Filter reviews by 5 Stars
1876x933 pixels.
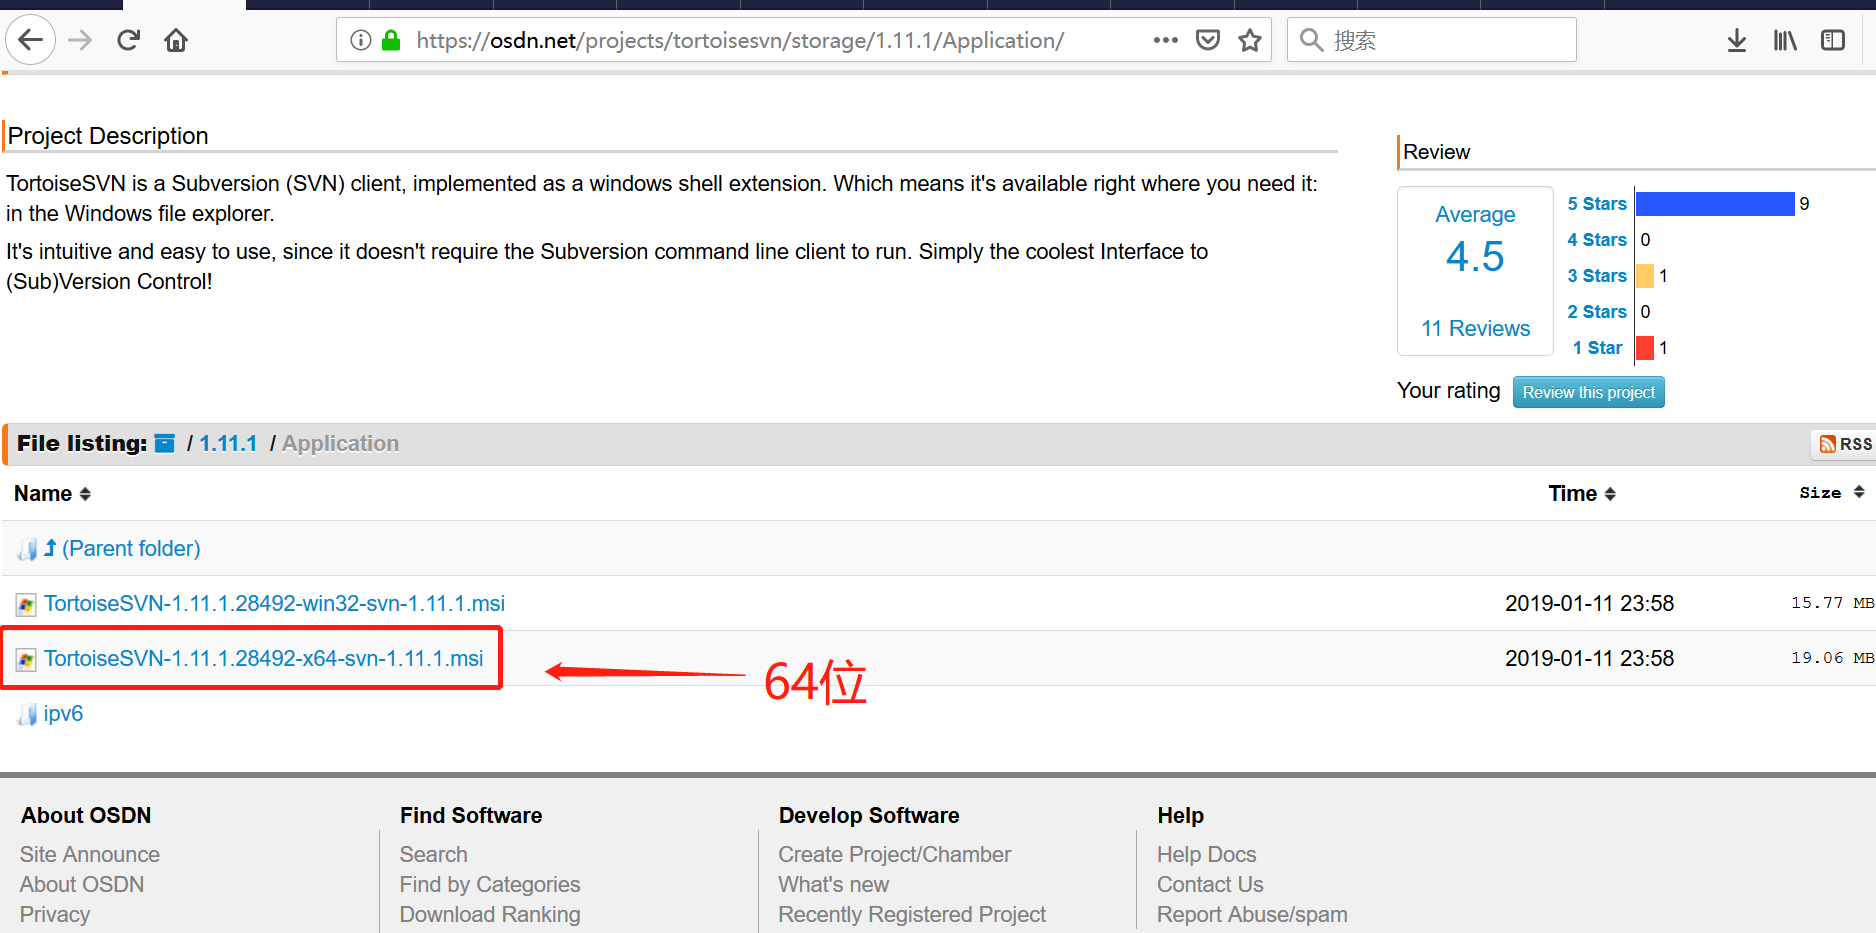1597,204
